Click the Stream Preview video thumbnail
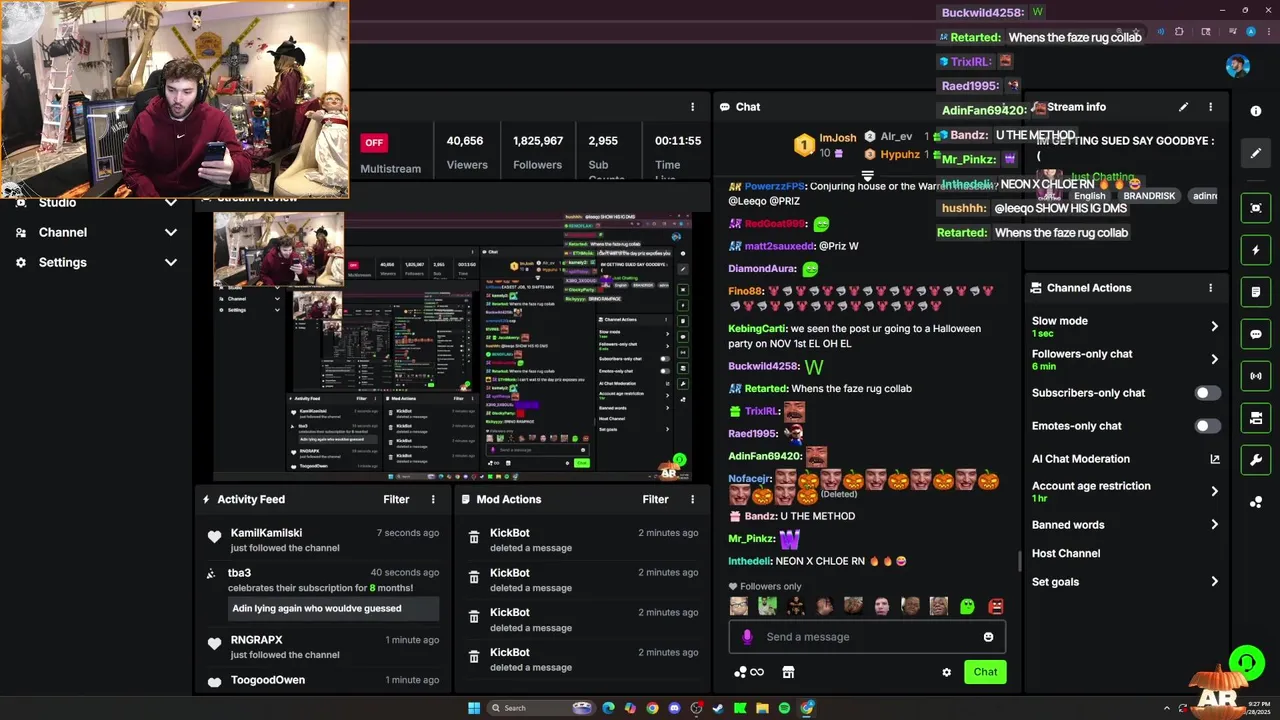Viewport: 1280px width, 720px height. [x=453, y=347]
